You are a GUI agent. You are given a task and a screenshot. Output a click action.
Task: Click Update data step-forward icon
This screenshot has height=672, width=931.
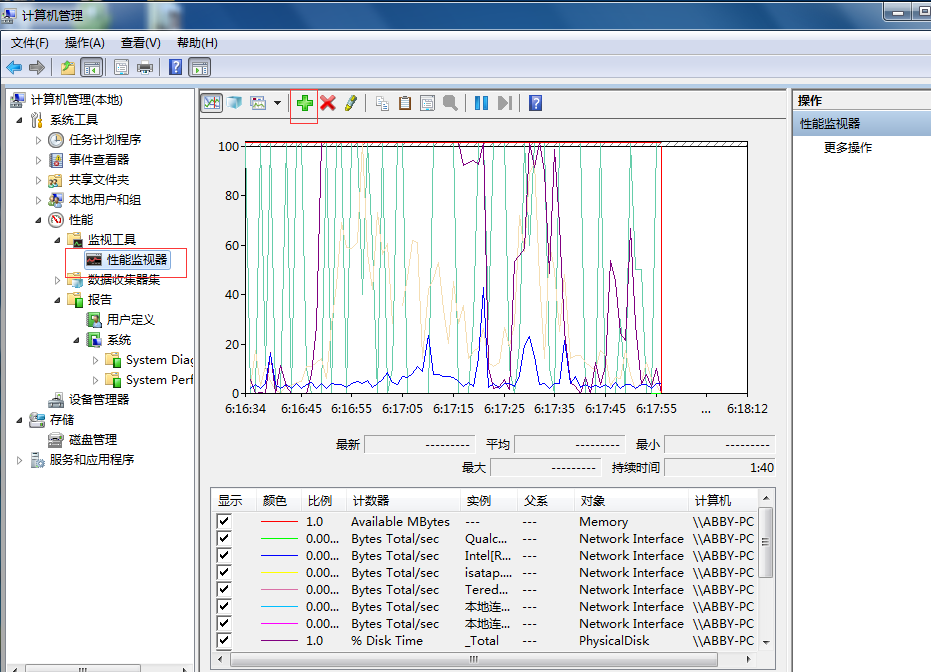[505, 103]
